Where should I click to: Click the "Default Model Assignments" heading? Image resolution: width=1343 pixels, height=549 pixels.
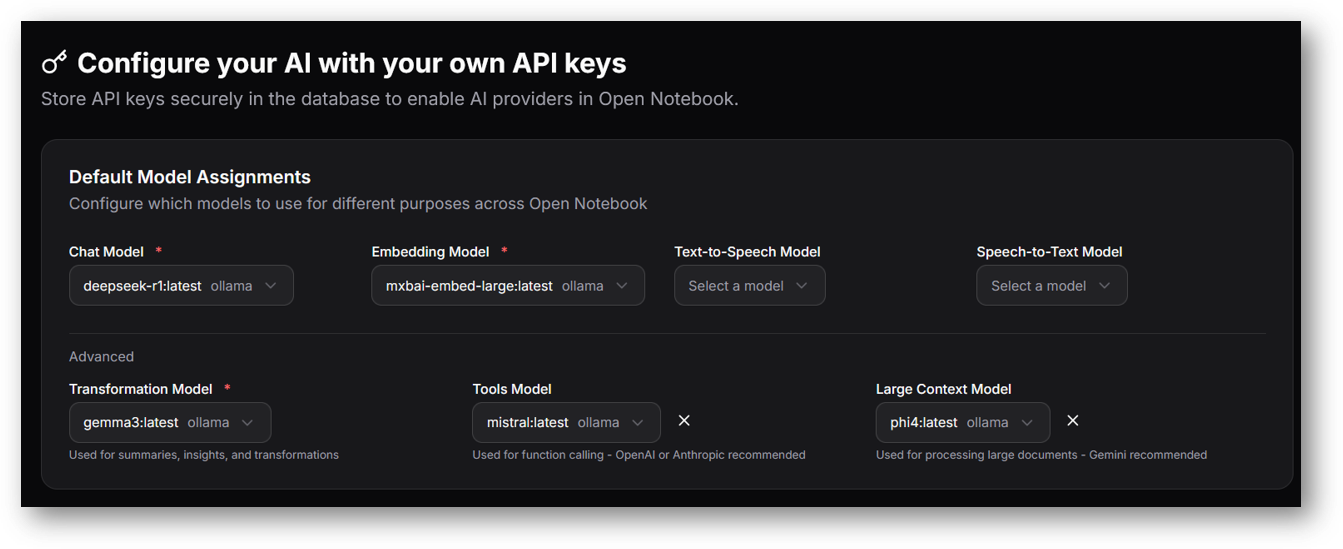pyautogui.click(x=190, y=177)
